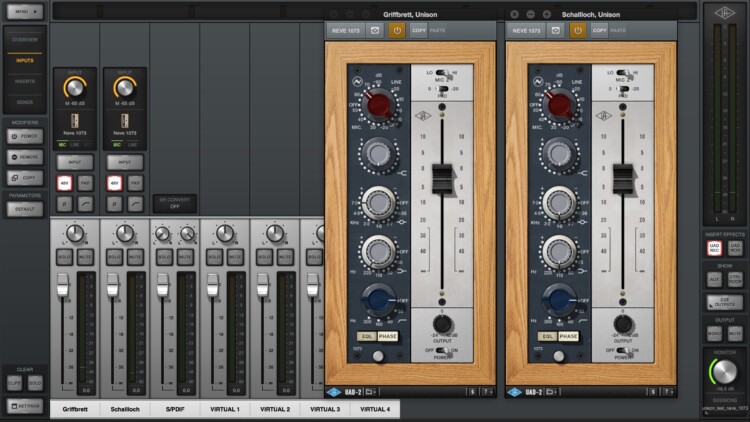Image resolution: width=750 pixels, height=422 pixels.
Task: Toggle 48V phantom power on Griffbrett
Action: (x=65, y=183)
